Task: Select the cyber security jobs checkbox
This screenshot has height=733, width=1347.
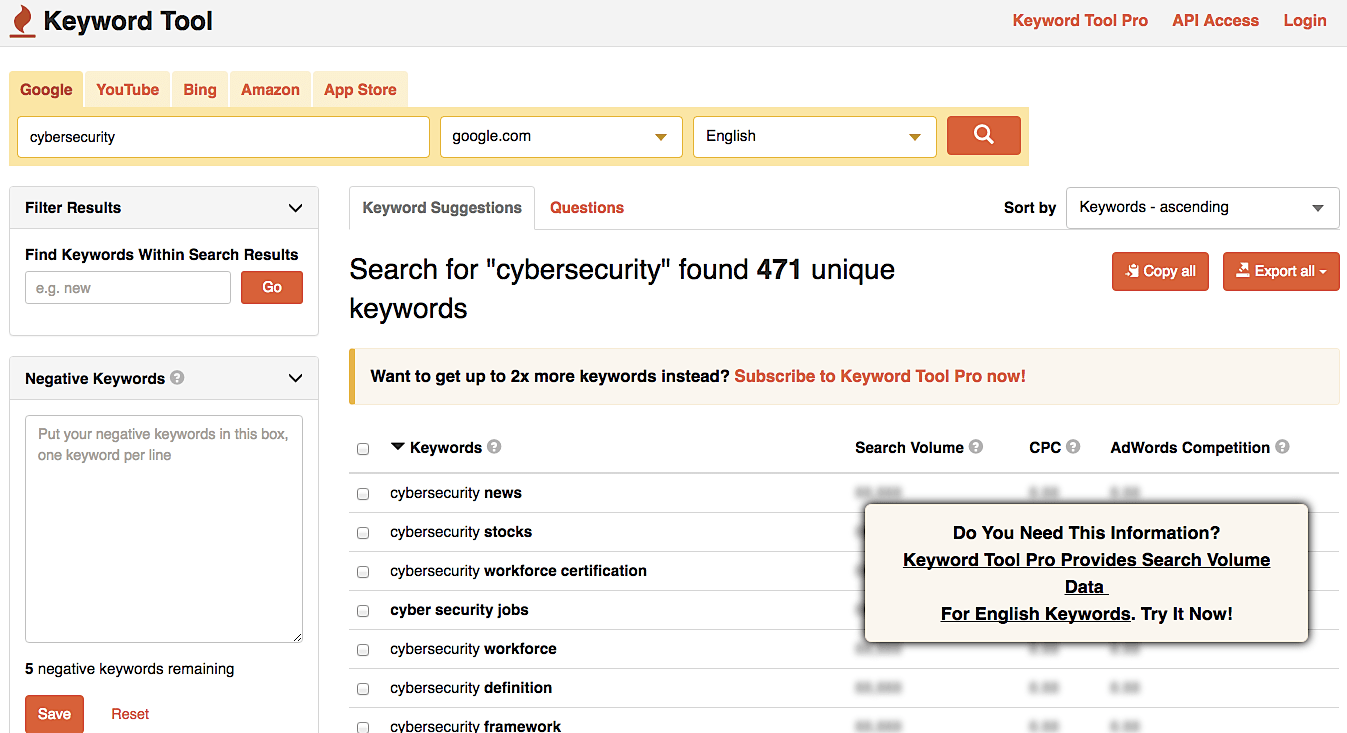Action: point(363,610)
